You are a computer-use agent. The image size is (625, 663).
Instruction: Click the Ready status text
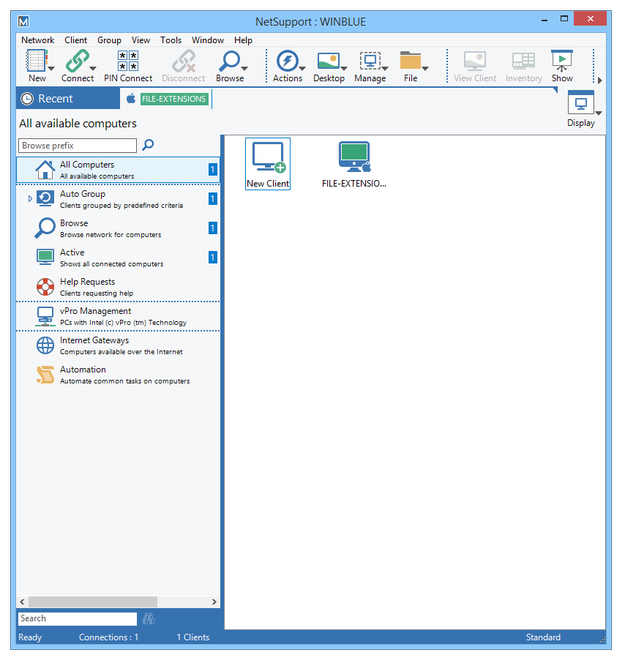pyautogui.click(x=30, y=637)
